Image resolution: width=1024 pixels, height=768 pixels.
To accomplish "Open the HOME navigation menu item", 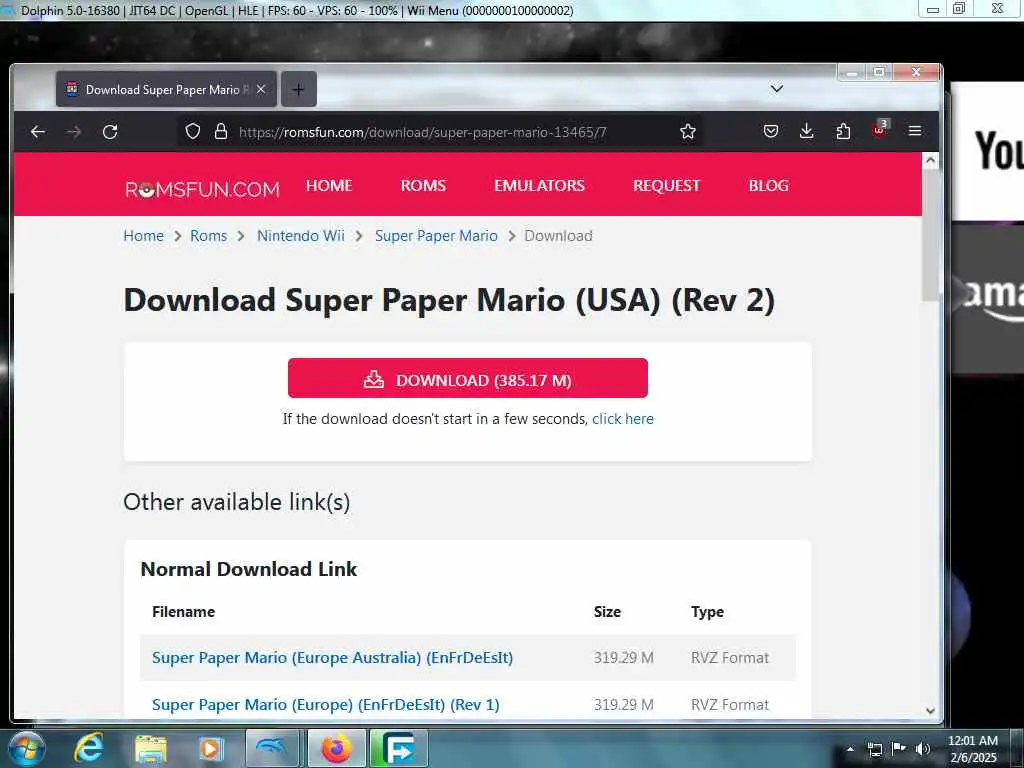I will (x=329, y=185).
